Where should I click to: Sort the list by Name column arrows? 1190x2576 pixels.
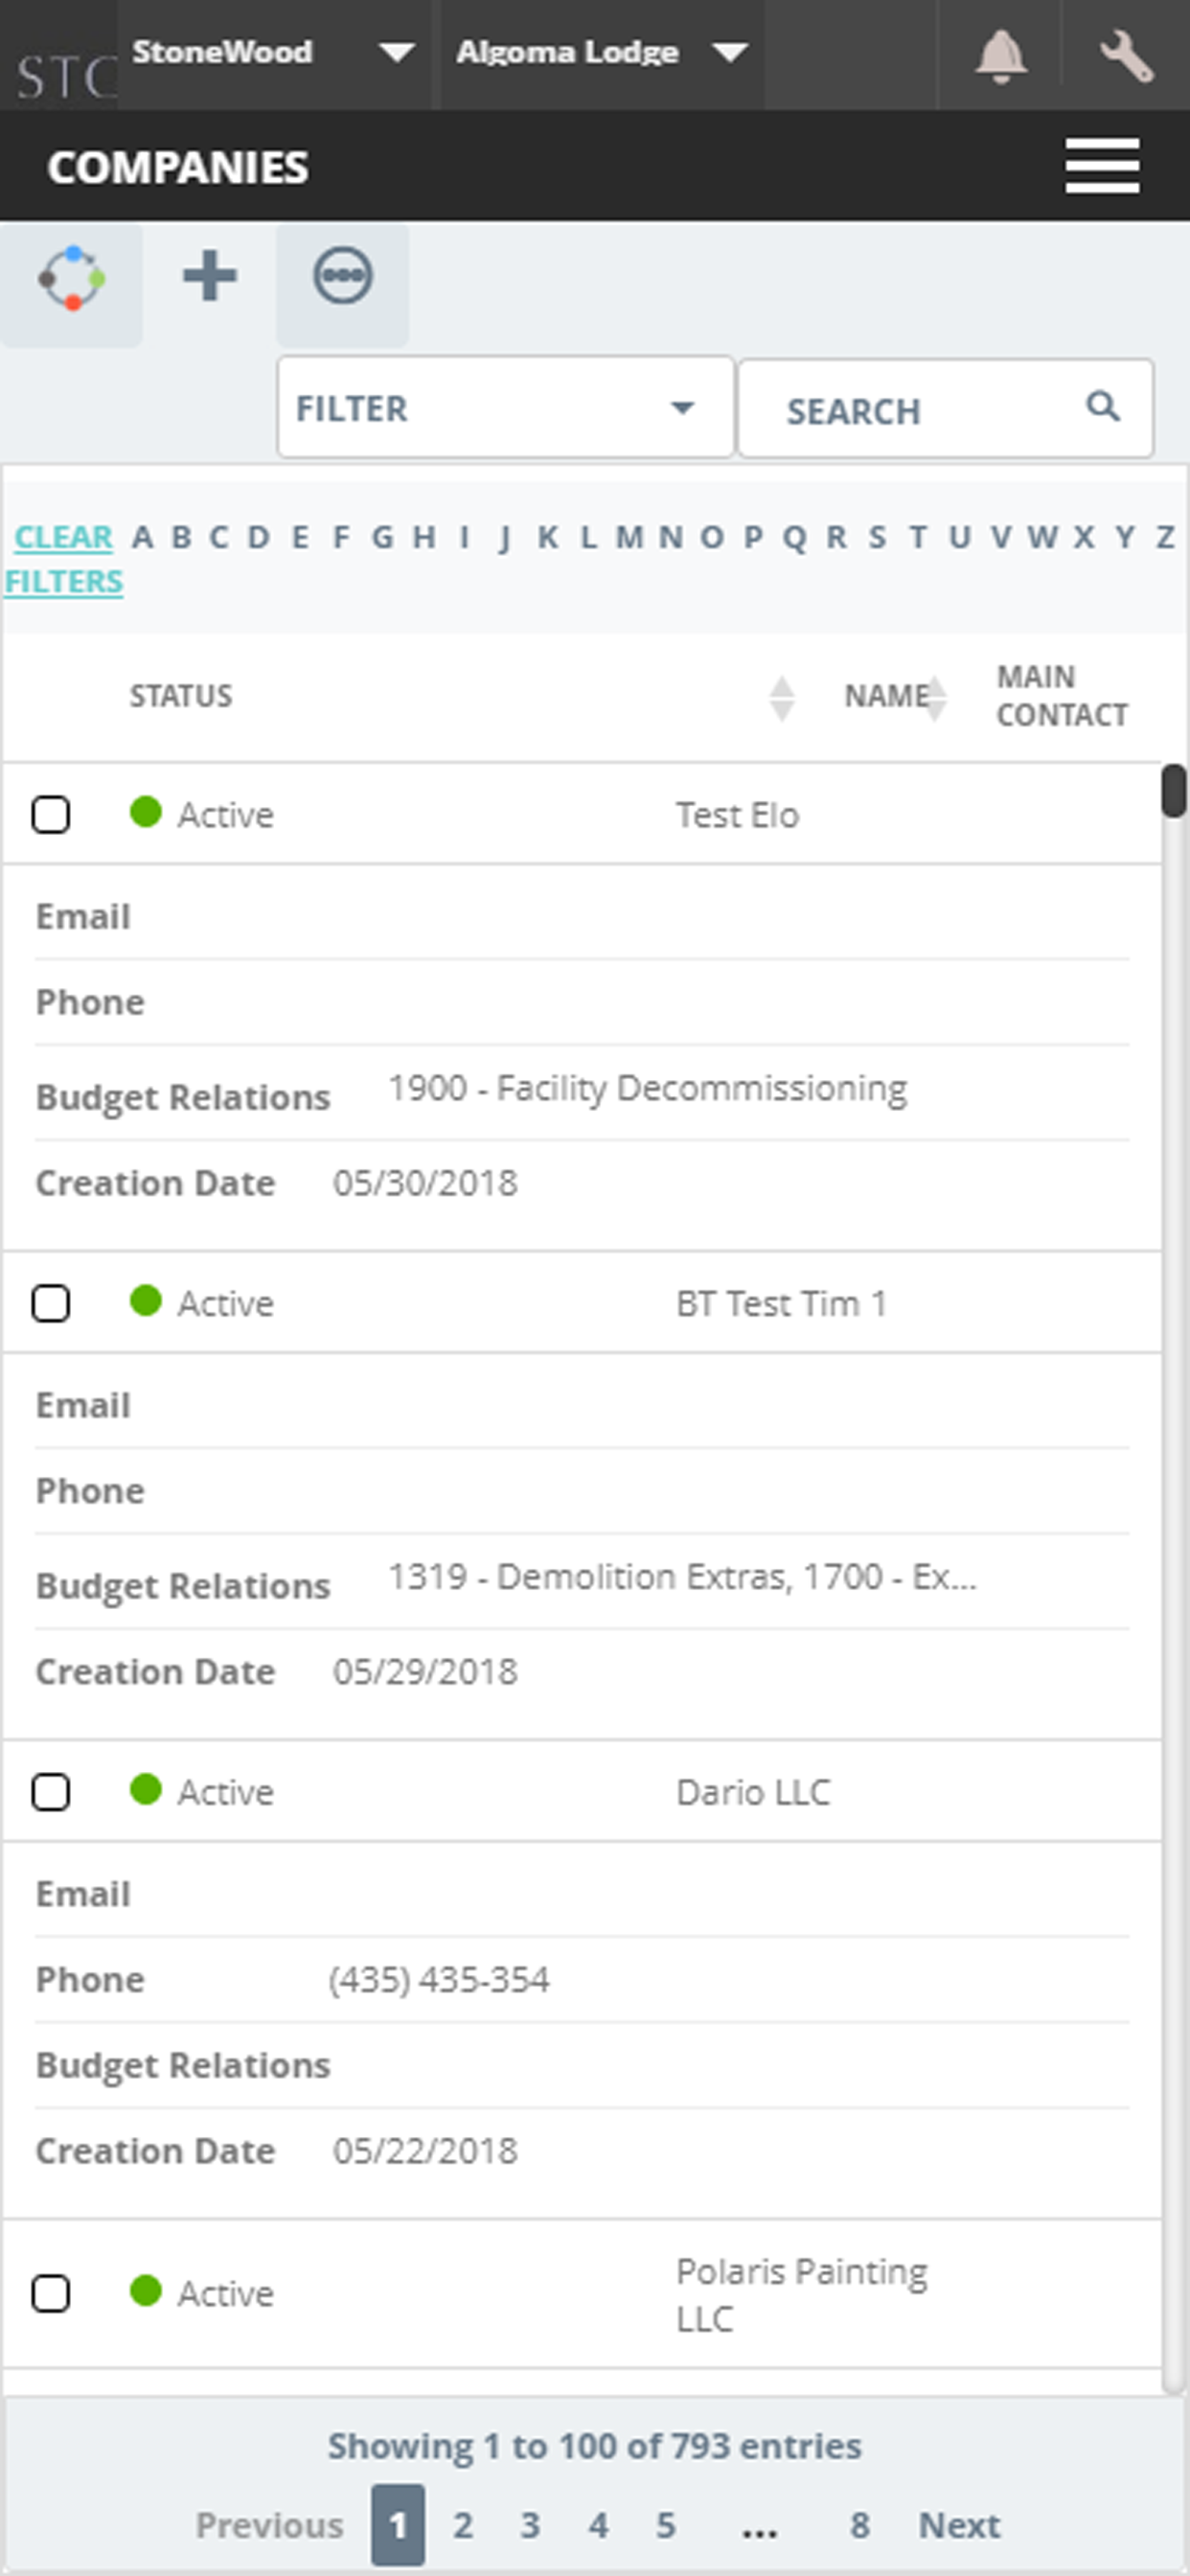pos(936,697)
